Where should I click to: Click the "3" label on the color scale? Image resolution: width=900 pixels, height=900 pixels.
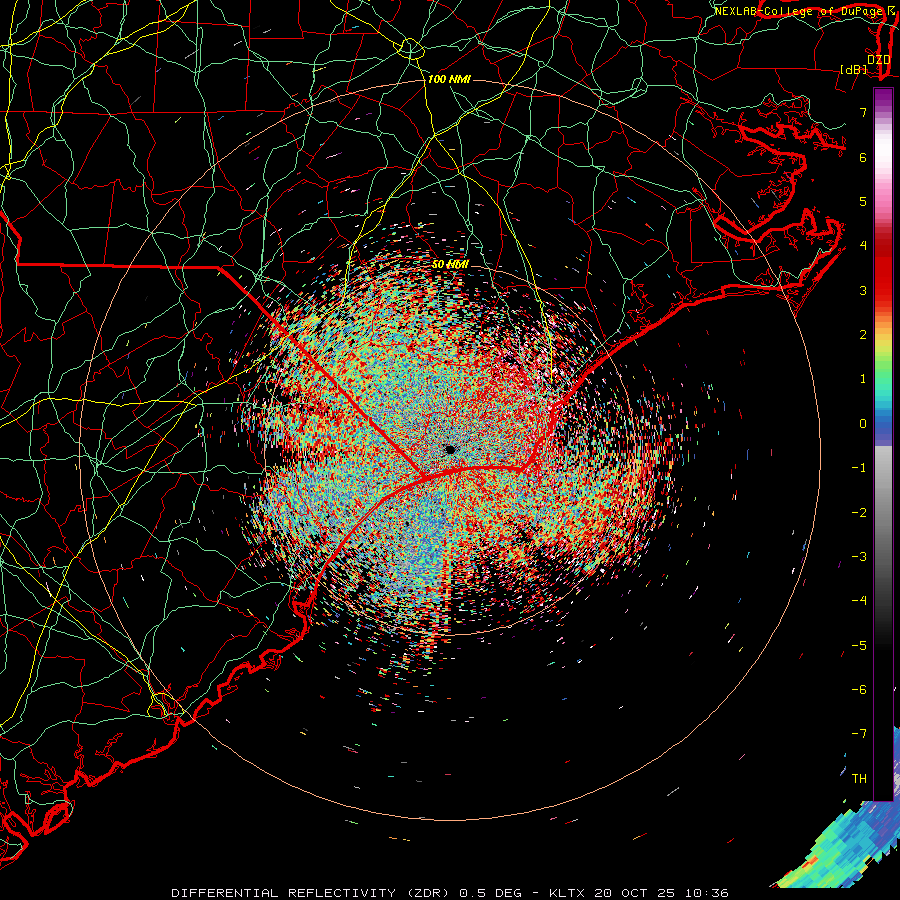point(863,290)
